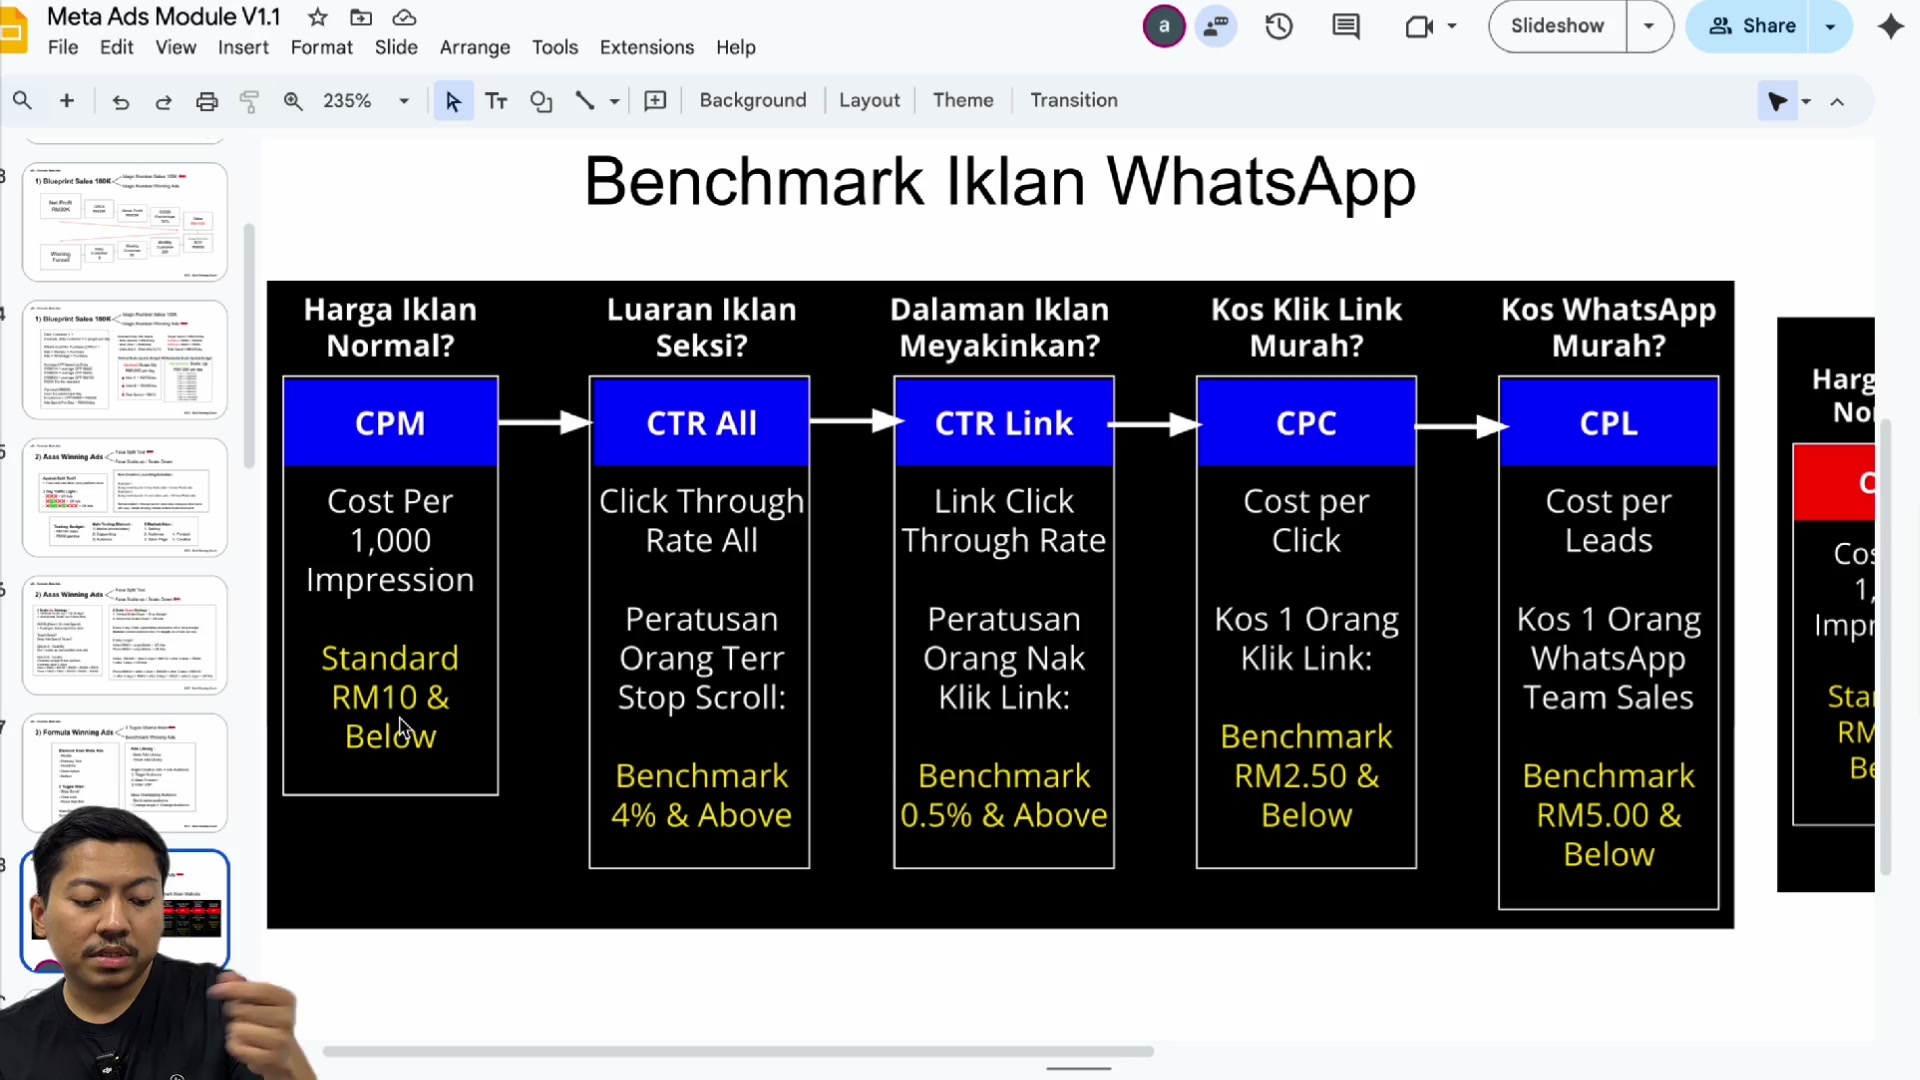The image size is (1920, 1080).
Task: Click the horizontal scrollbar under the slide
Action: pyautogui.click(x=738, y=1051)
